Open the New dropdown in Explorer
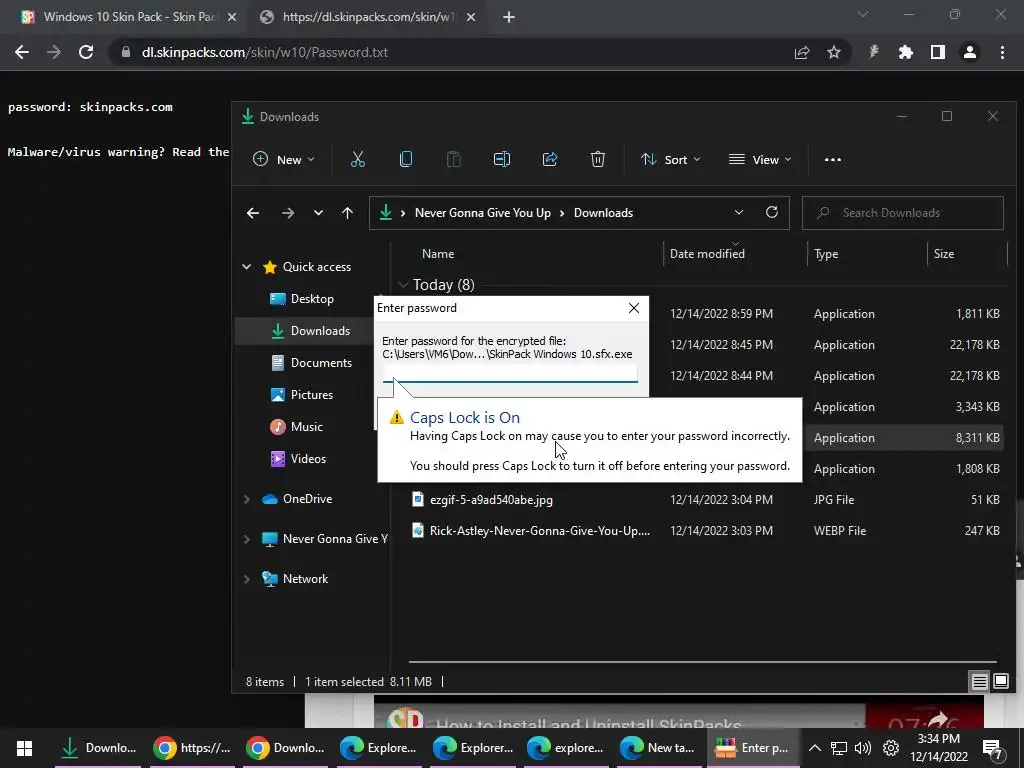 (283, 159)
